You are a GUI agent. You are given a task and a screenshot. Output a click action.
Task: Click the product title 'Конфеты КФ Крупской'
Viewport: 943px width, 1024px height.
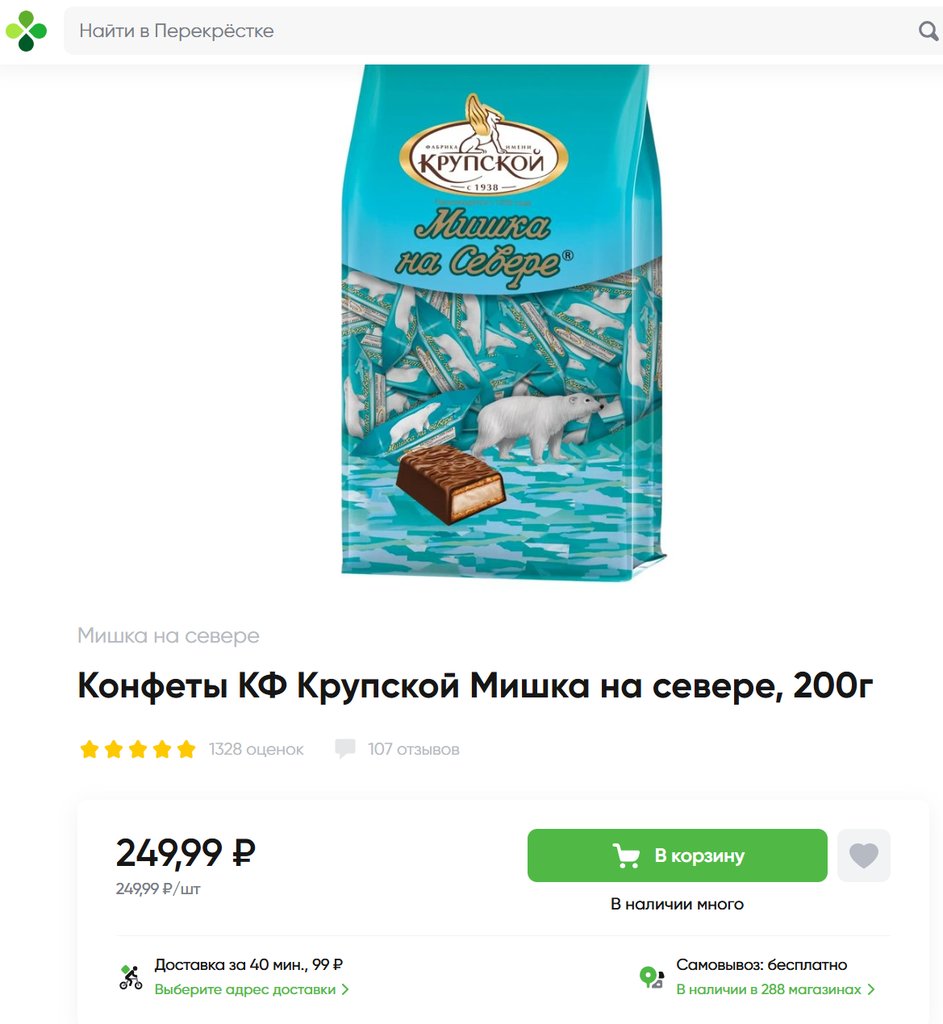pos(268,686)
